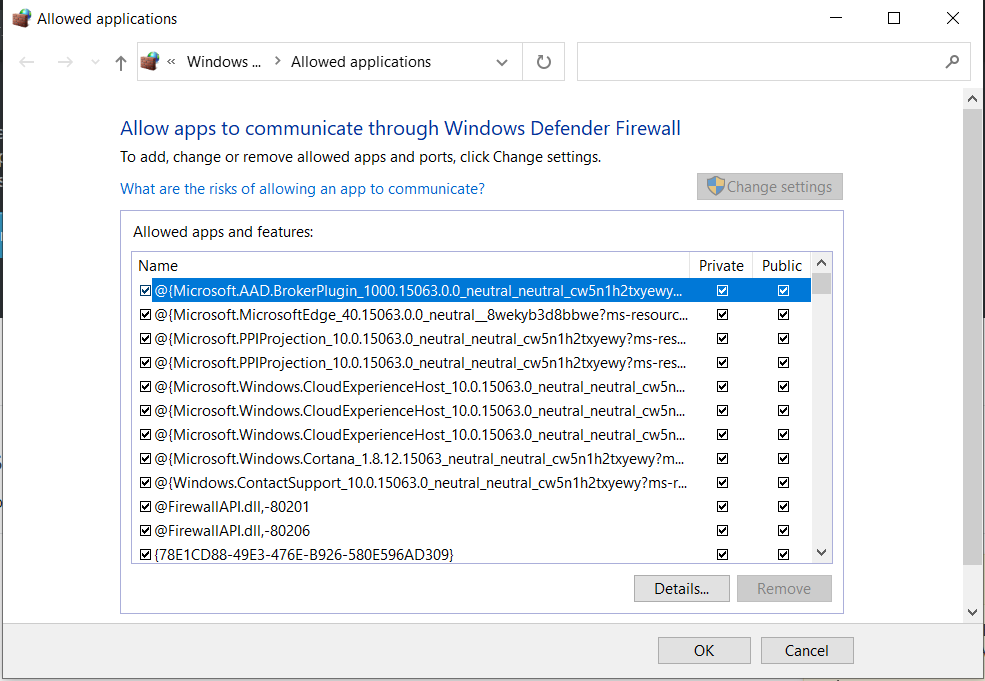Click the Private column header

point(721,266)
